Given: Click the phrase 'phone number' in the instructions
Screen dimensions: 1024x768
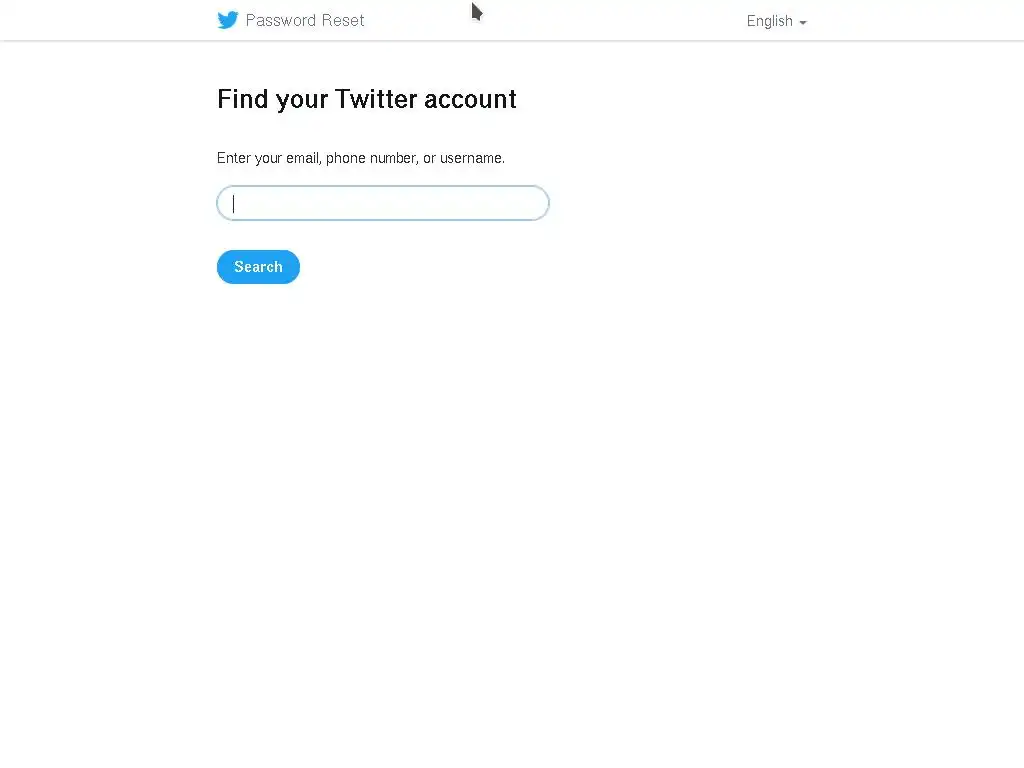Looking at the screenshot, I should tap(372, 158).
